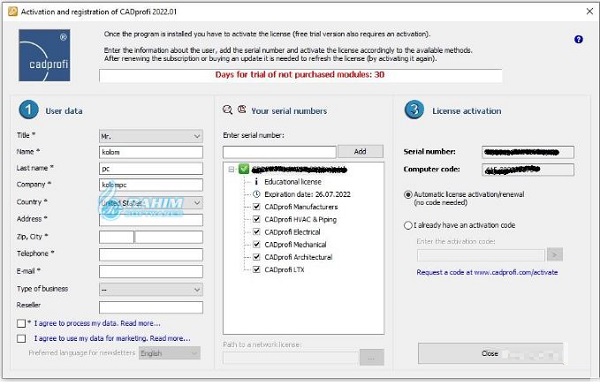
Task: Toggle the CADprofi Architectural checkbox
Action: (x=257, y=257)
